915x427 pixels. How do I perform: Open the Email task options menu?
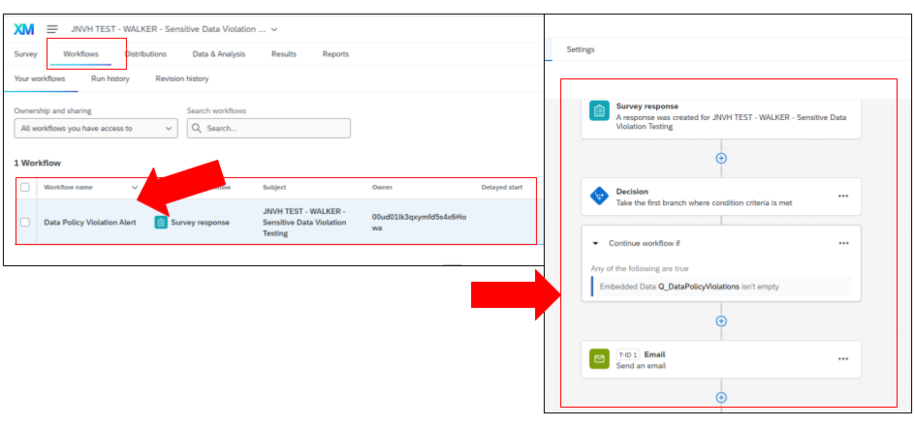843,359
